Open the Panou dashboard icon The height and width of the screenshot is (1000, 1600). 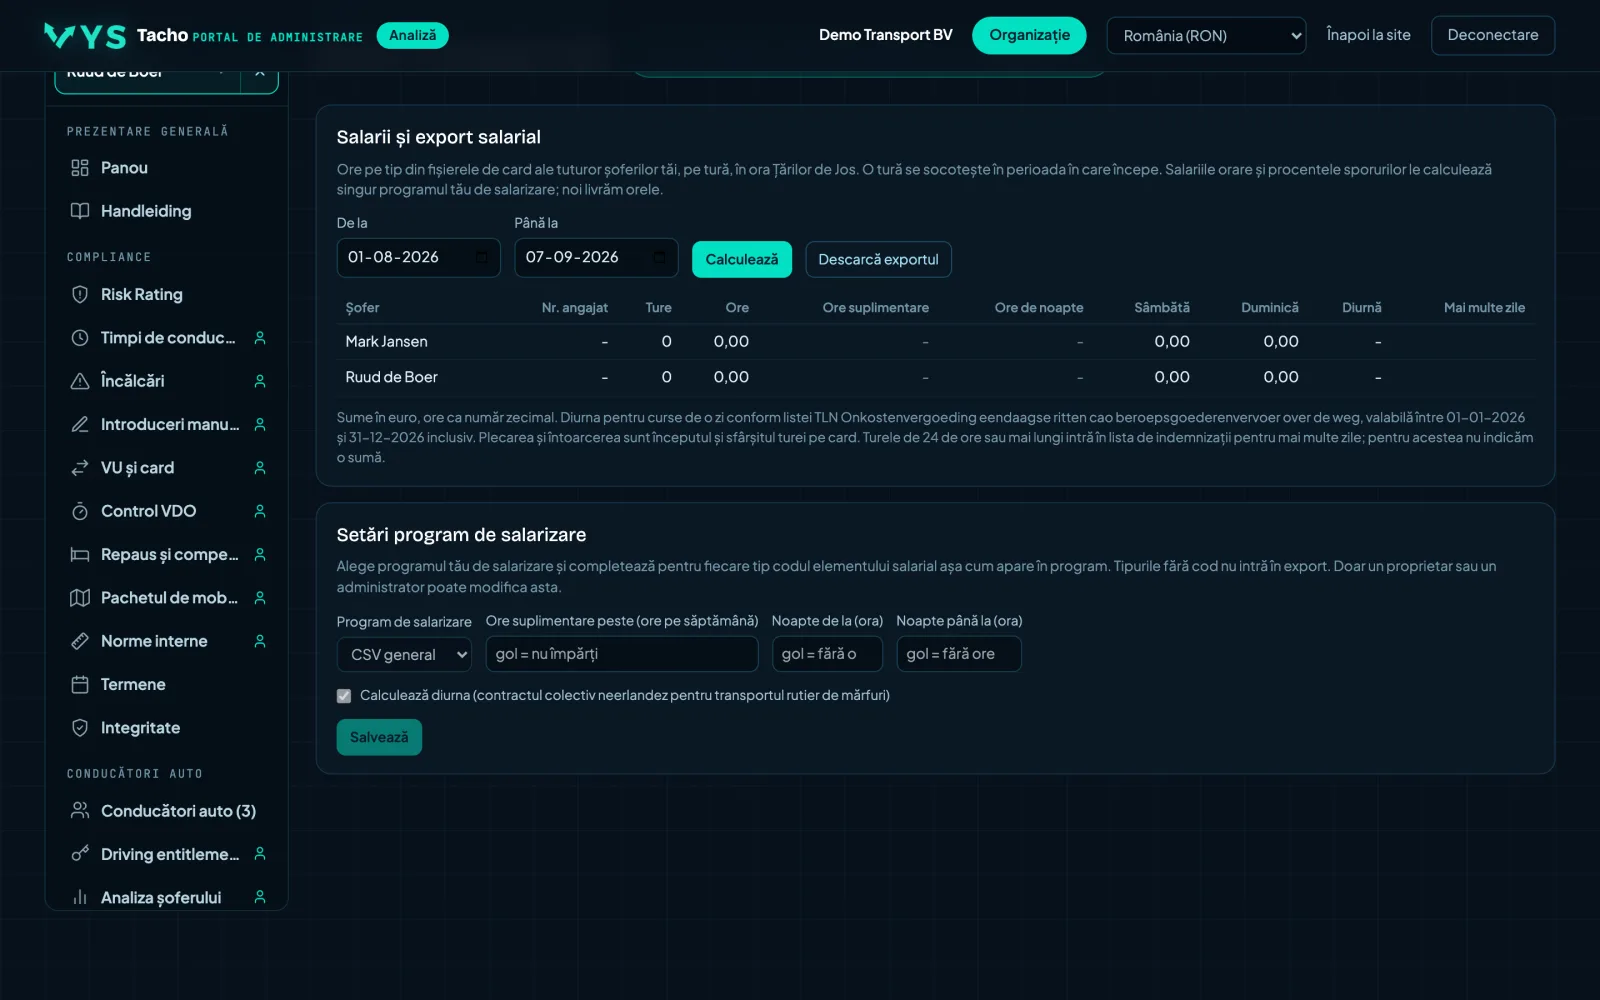(80, 168)
